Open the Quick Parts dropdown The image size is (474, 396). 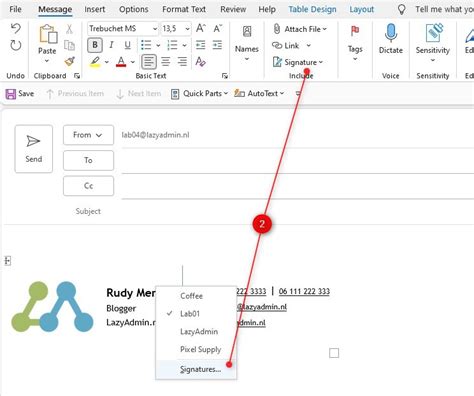pos(199,94)
